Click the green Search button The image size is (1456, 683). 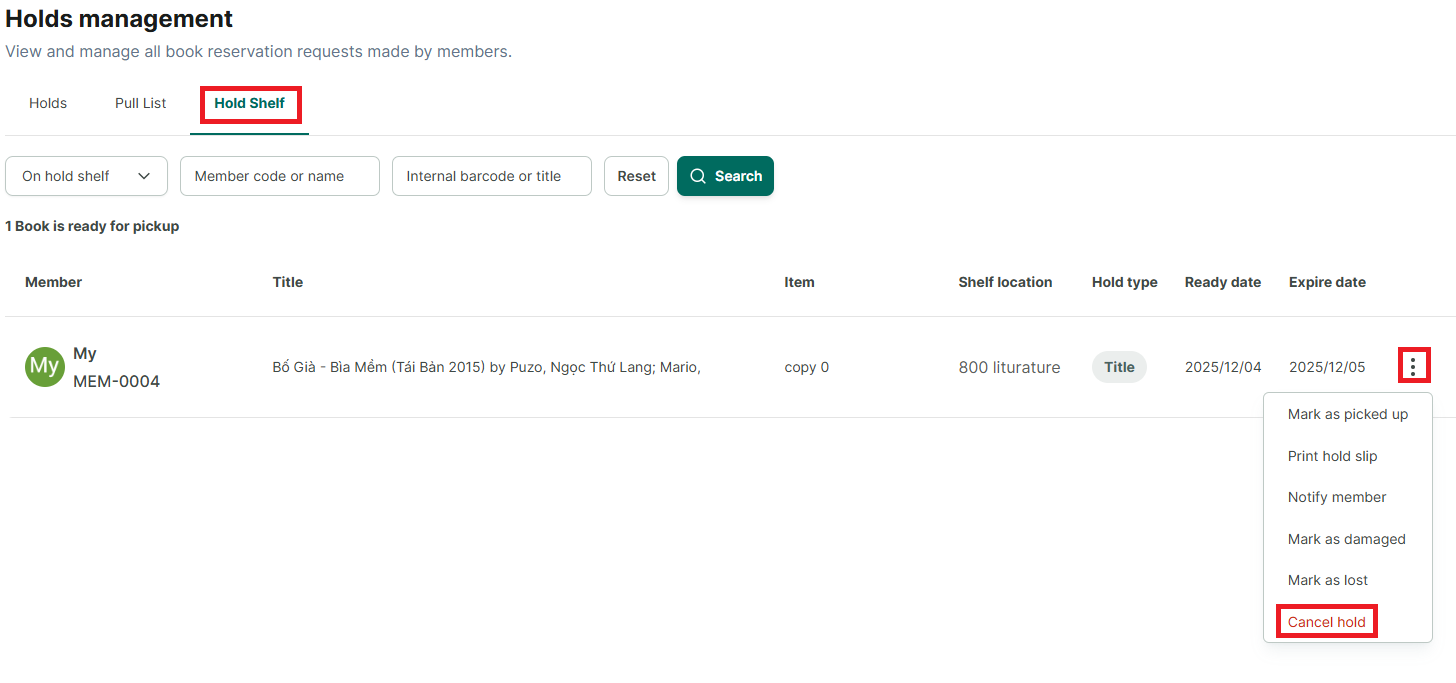point(725,176)
